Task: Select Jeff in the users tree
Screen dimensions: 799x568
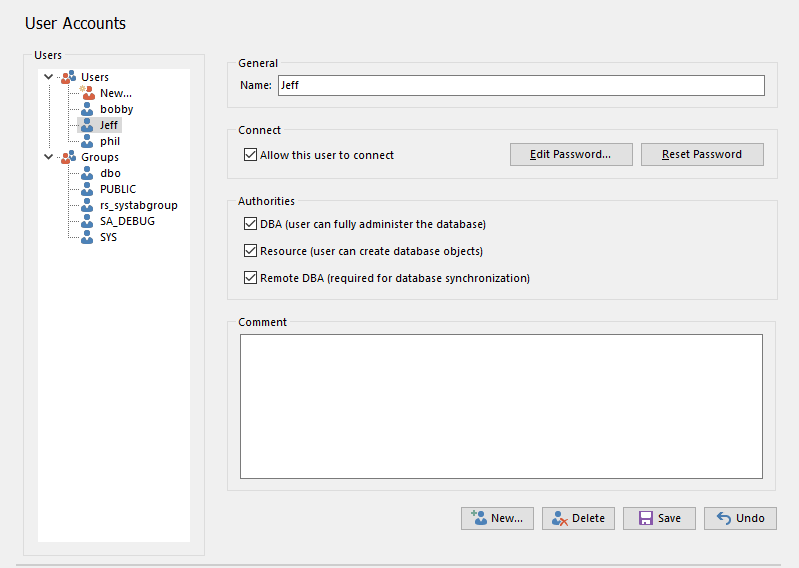Action: (x=109, y=125)
